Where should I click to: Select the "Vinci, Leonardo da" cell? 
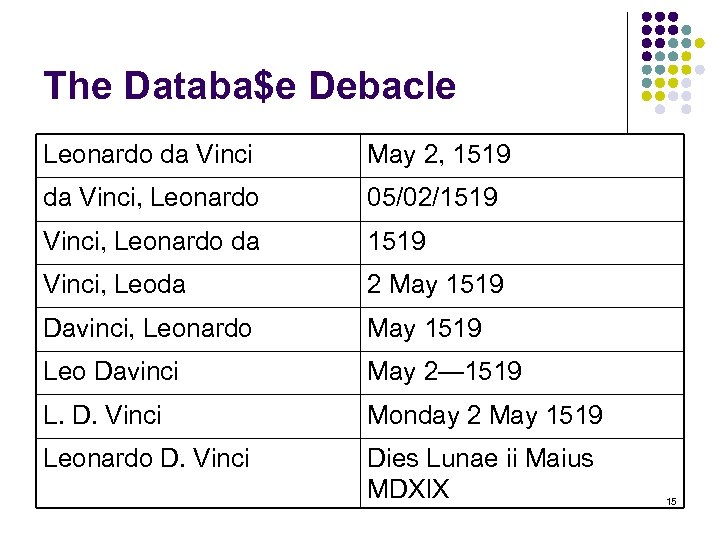152,241
